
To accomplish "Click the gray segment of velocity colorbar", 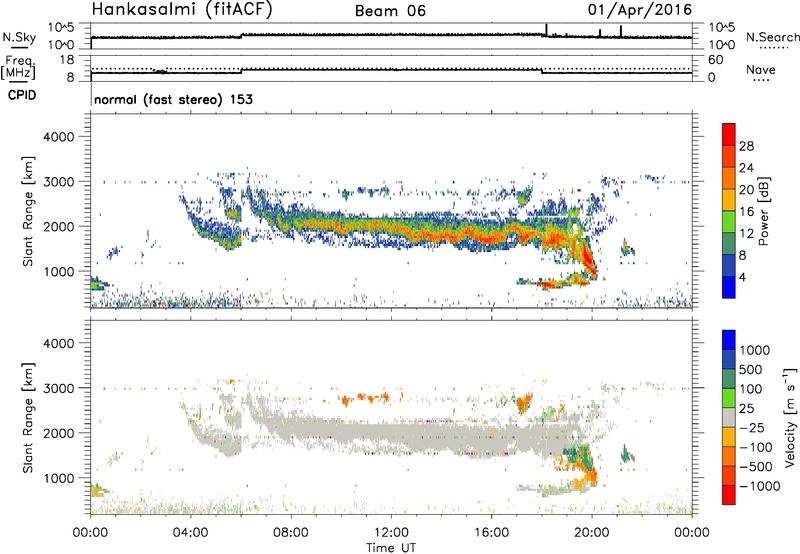I will [x=729, y=418].
